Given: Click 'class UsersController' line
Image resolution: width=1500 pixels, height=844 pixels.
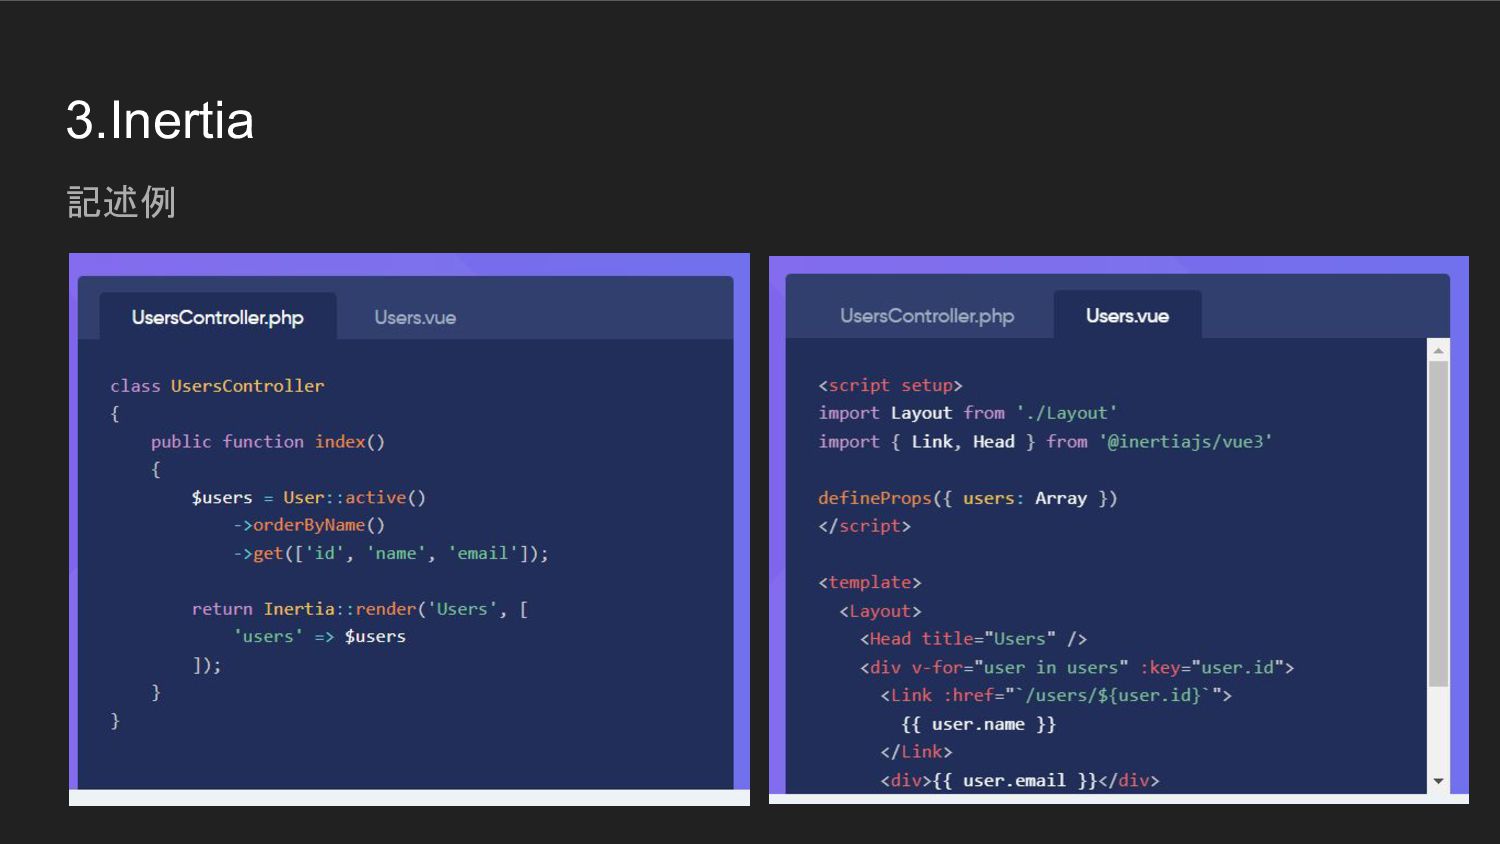Looking at the screenshot, I should pos(217,386).
